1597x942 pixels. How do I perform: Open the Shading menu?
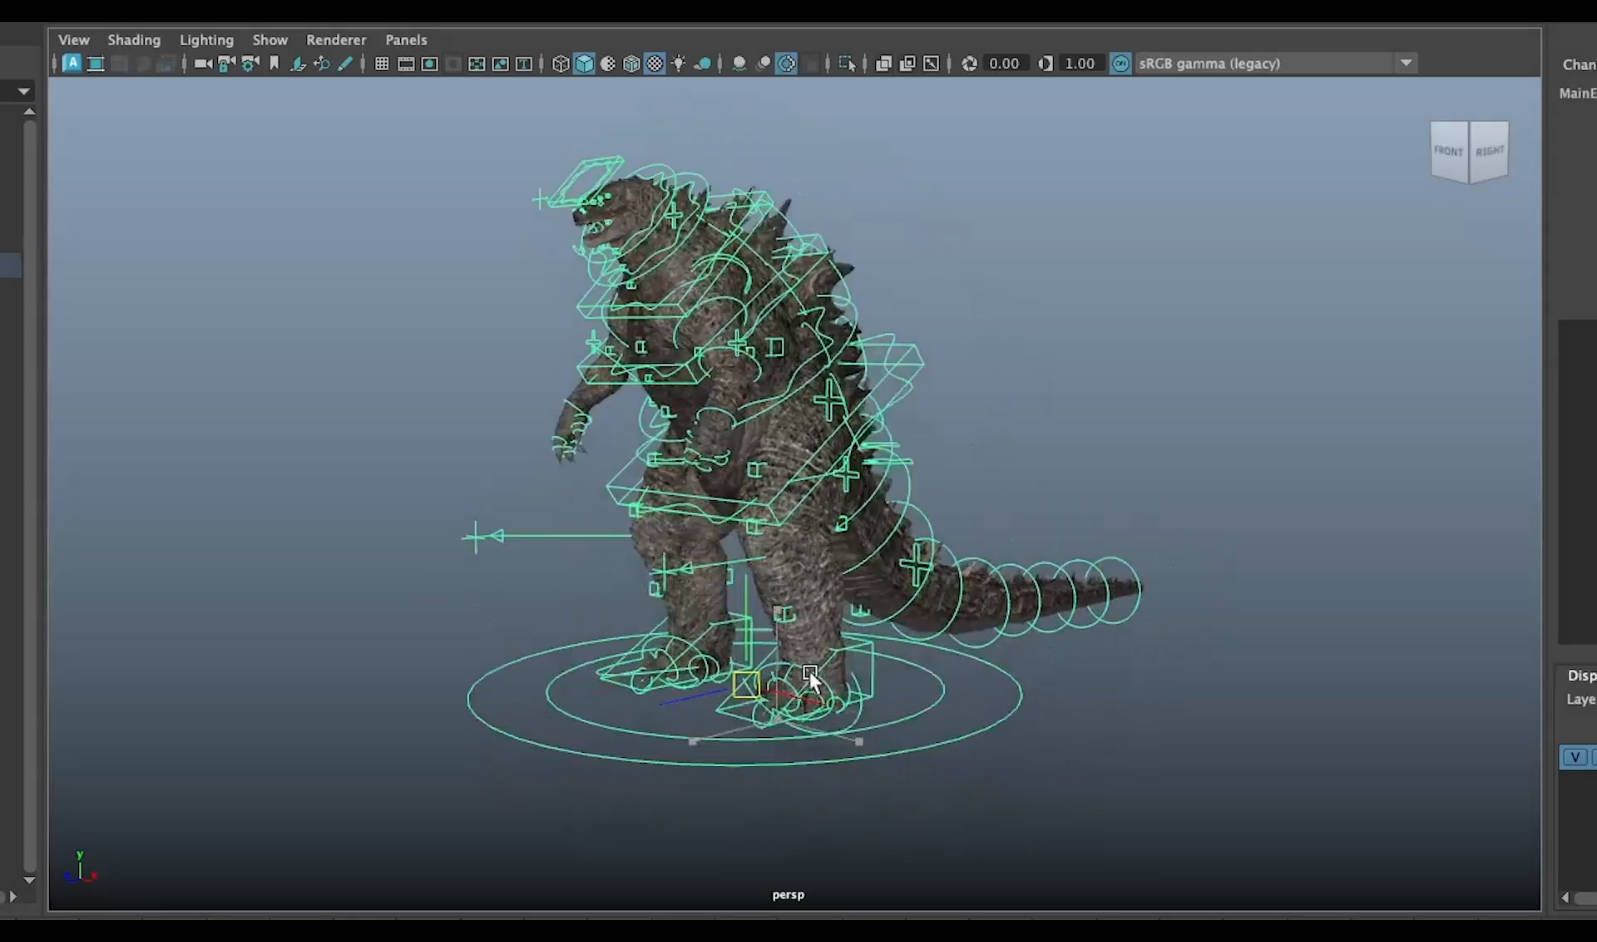tap(134, 40)
